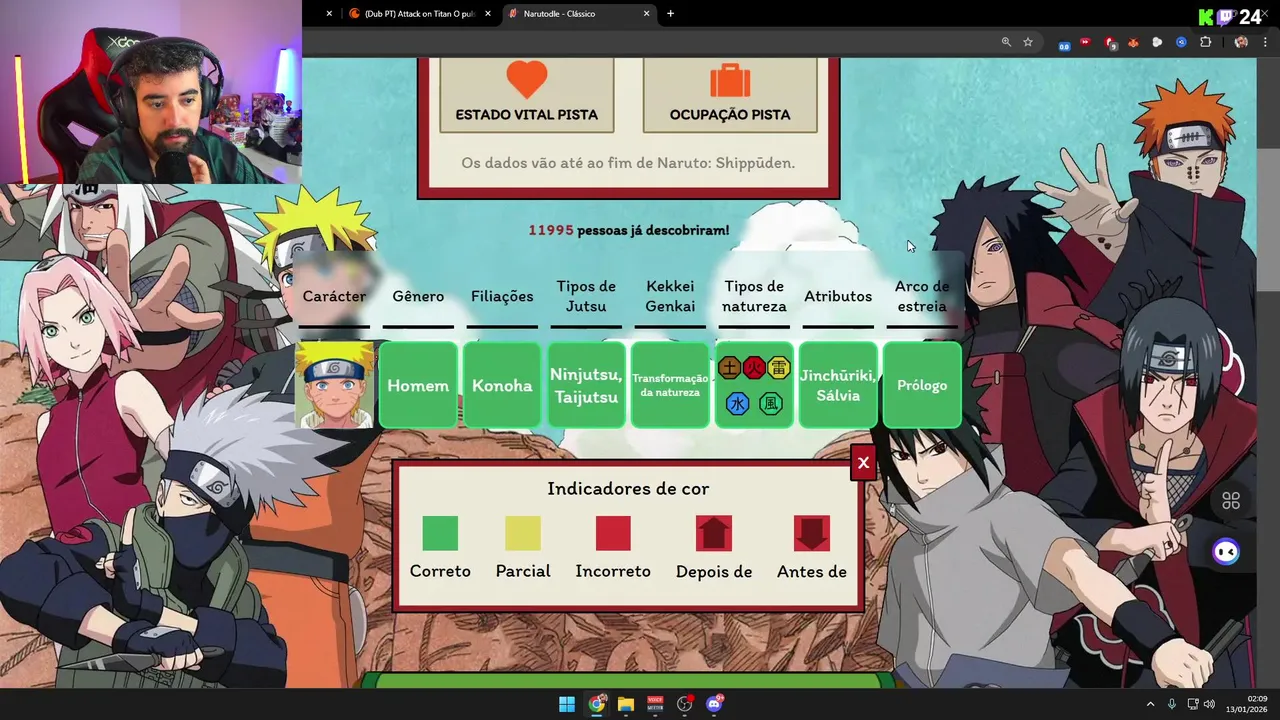Open OBS Studio from the taskbar
Screen dimensions: 1280x720
[x=685, y=704]
